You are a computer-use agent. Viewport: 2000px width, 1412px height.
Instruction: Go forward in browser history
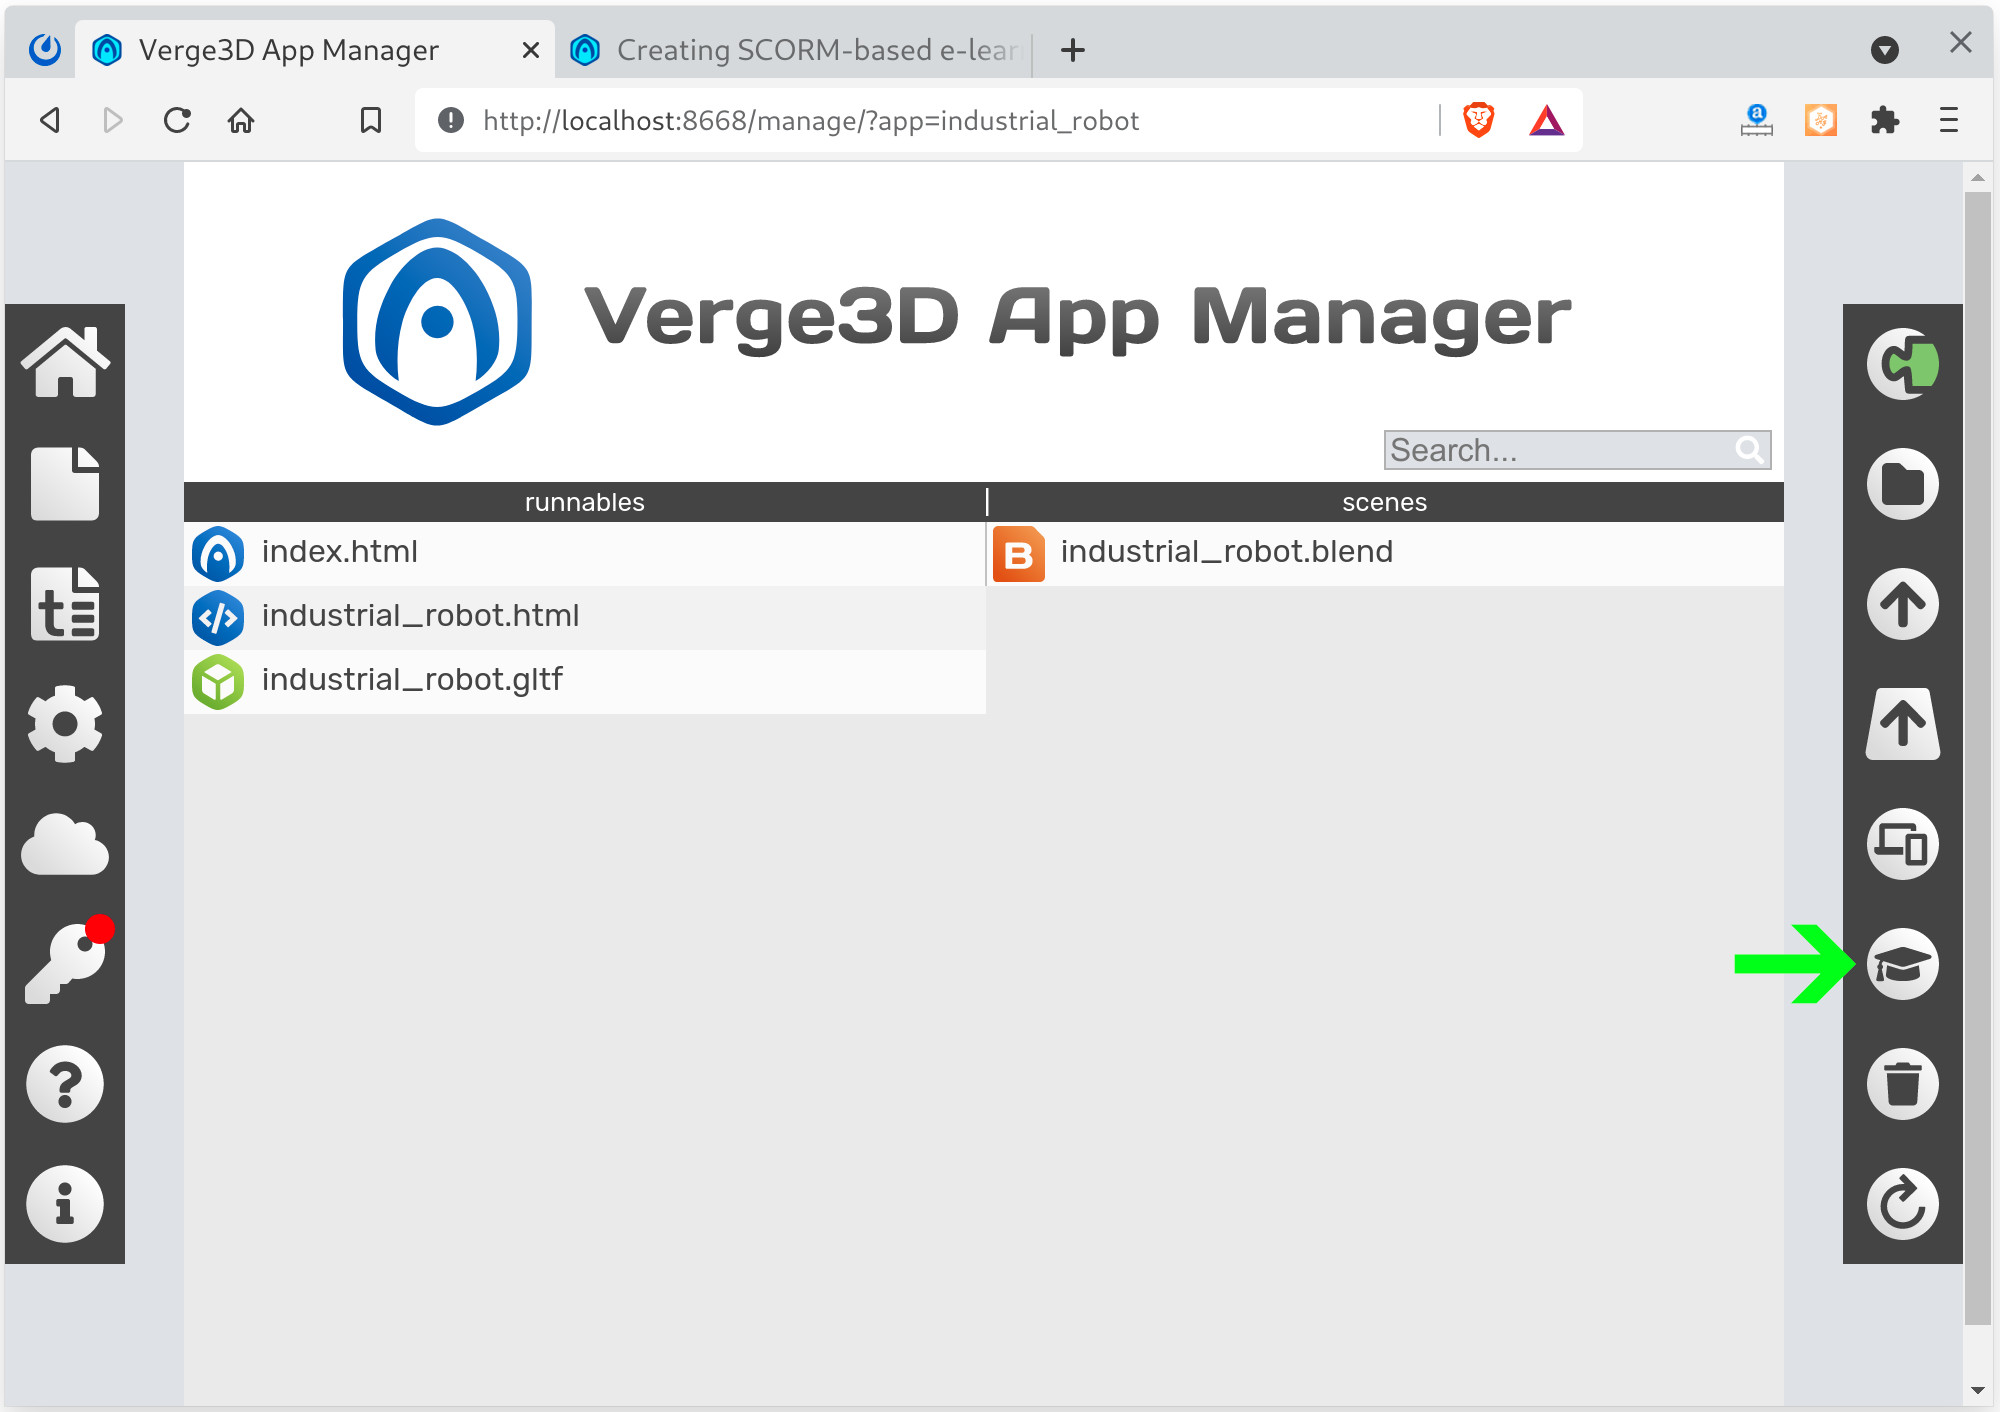(x=113, y=121)
